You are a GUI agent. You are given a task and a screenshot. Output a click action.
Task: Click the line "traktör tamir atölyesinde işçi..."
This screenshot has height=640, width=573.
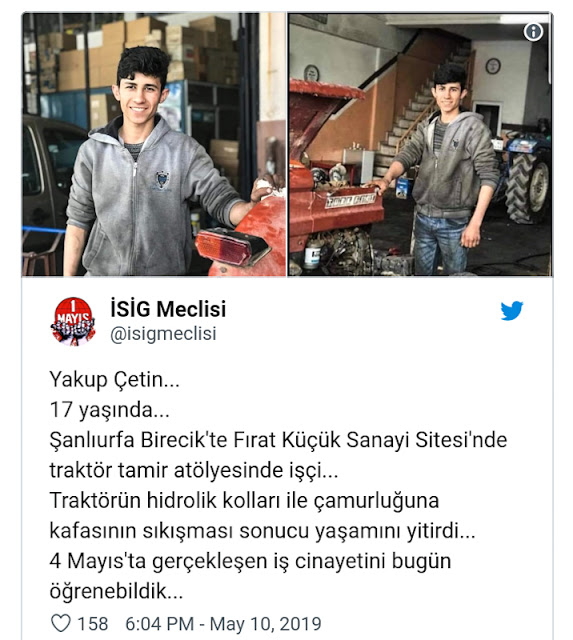[x=194, y=470]
